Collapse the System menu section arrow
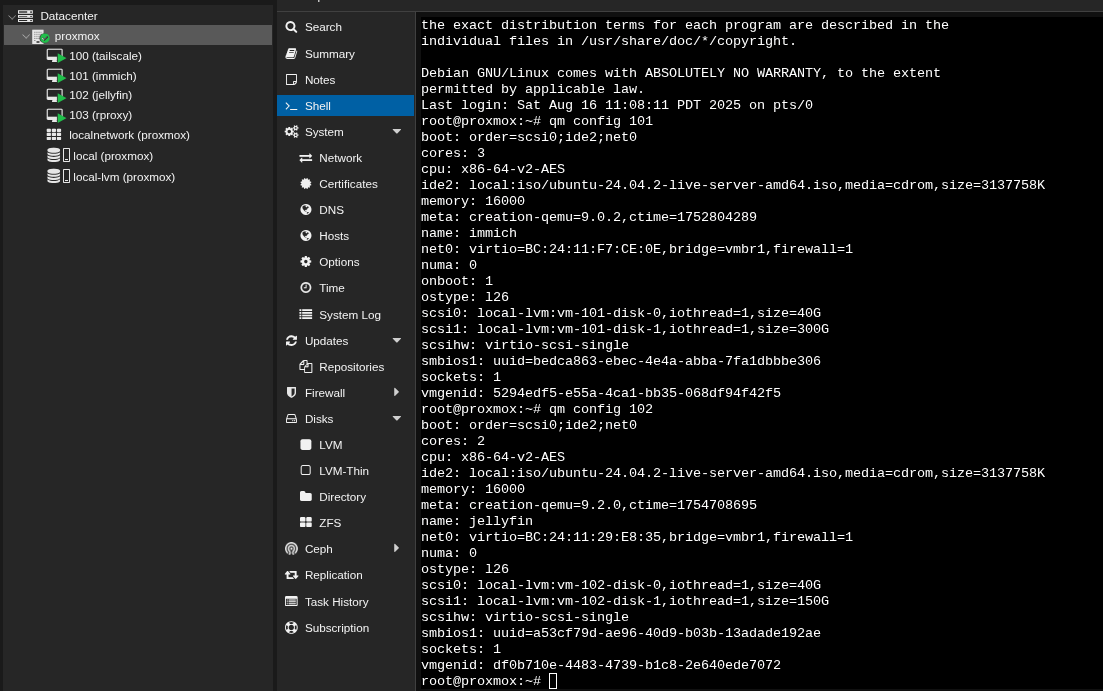This screenshot has height=691, width=1103. point(396,132)
